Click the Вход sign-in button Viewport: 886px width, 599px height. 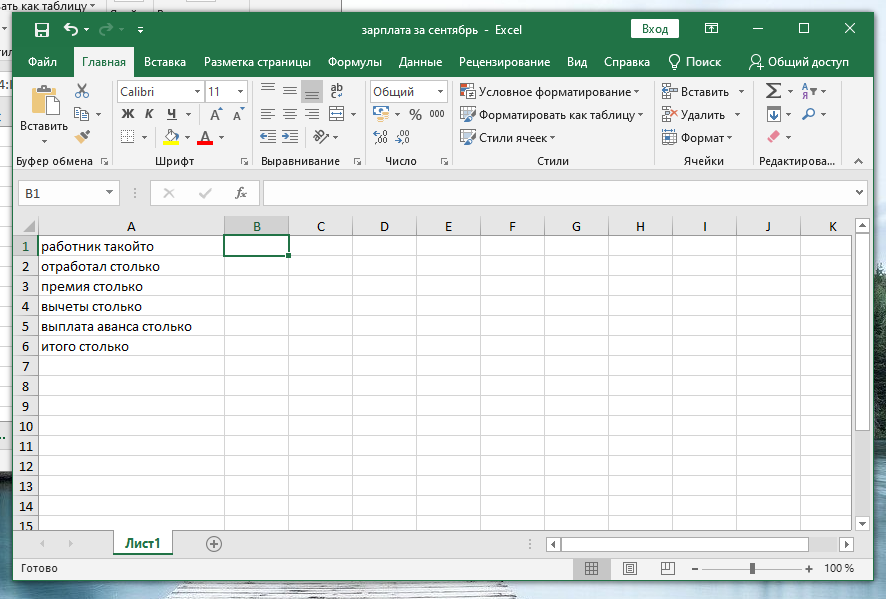[x=655, y=29]
